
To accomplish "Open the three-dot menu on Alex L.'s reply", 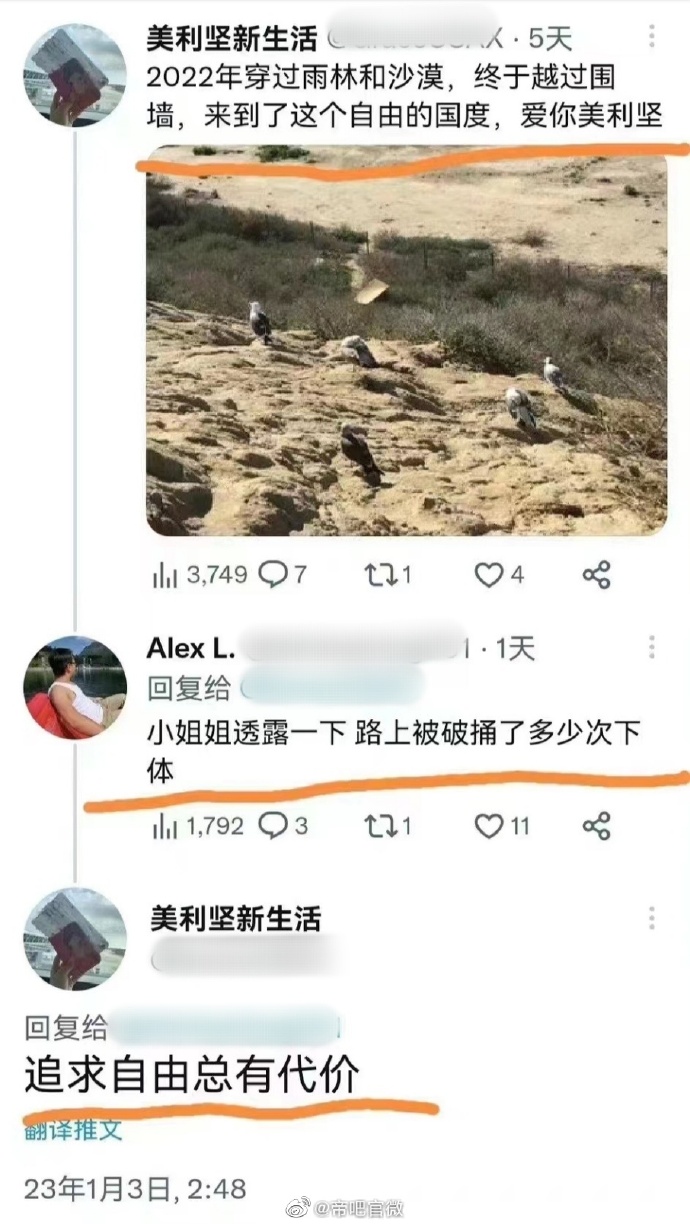I will tap(652, 647).
